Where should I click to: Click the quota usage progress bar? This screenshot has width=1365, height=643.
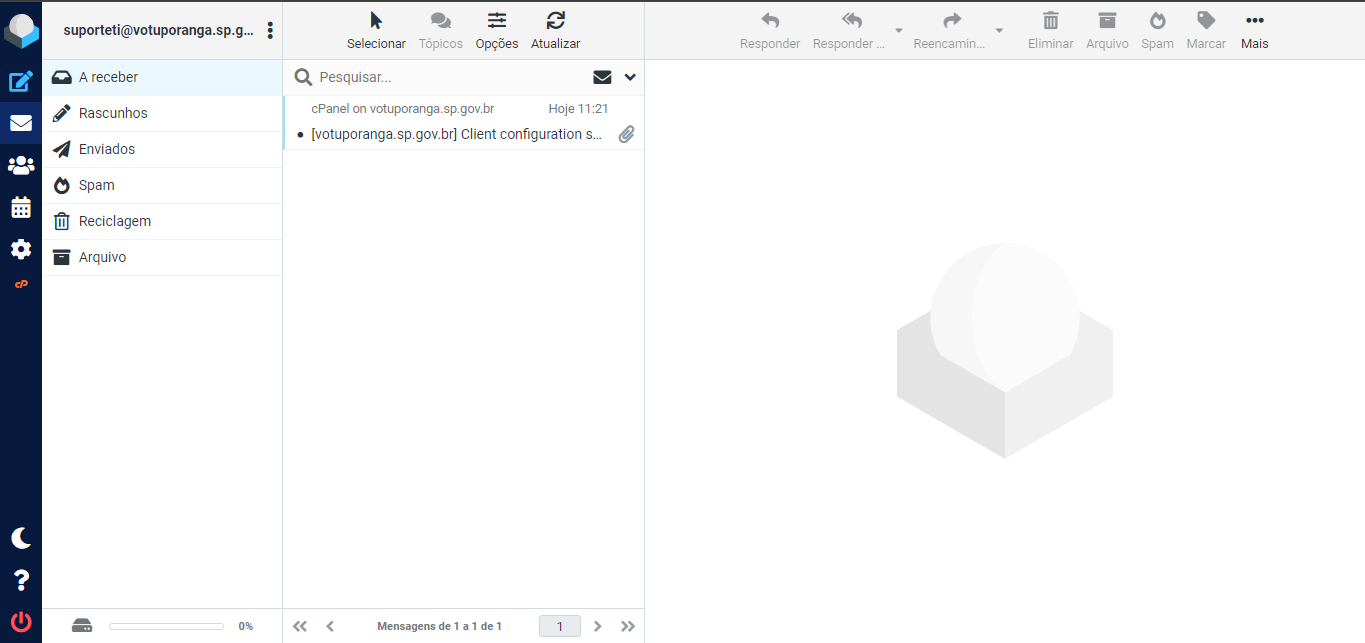click(x=166, y=626)
